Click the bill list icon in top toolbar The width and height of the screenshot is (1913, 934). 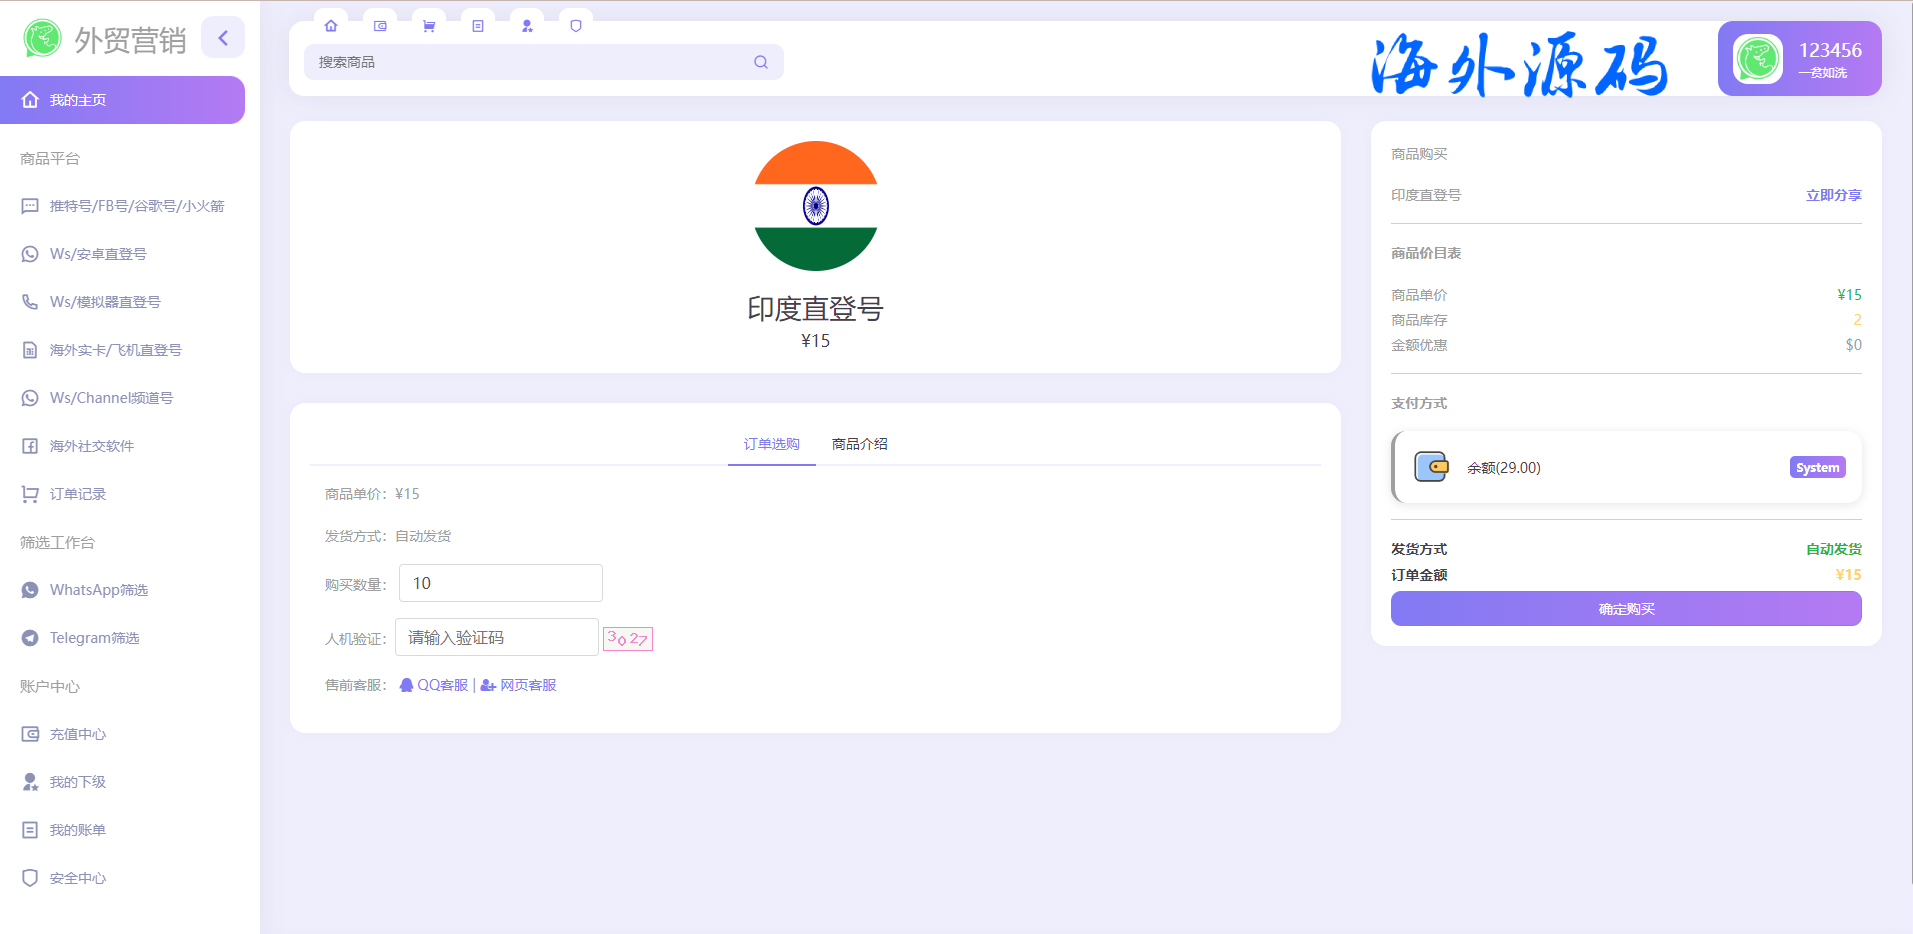(x=478, y=26)
